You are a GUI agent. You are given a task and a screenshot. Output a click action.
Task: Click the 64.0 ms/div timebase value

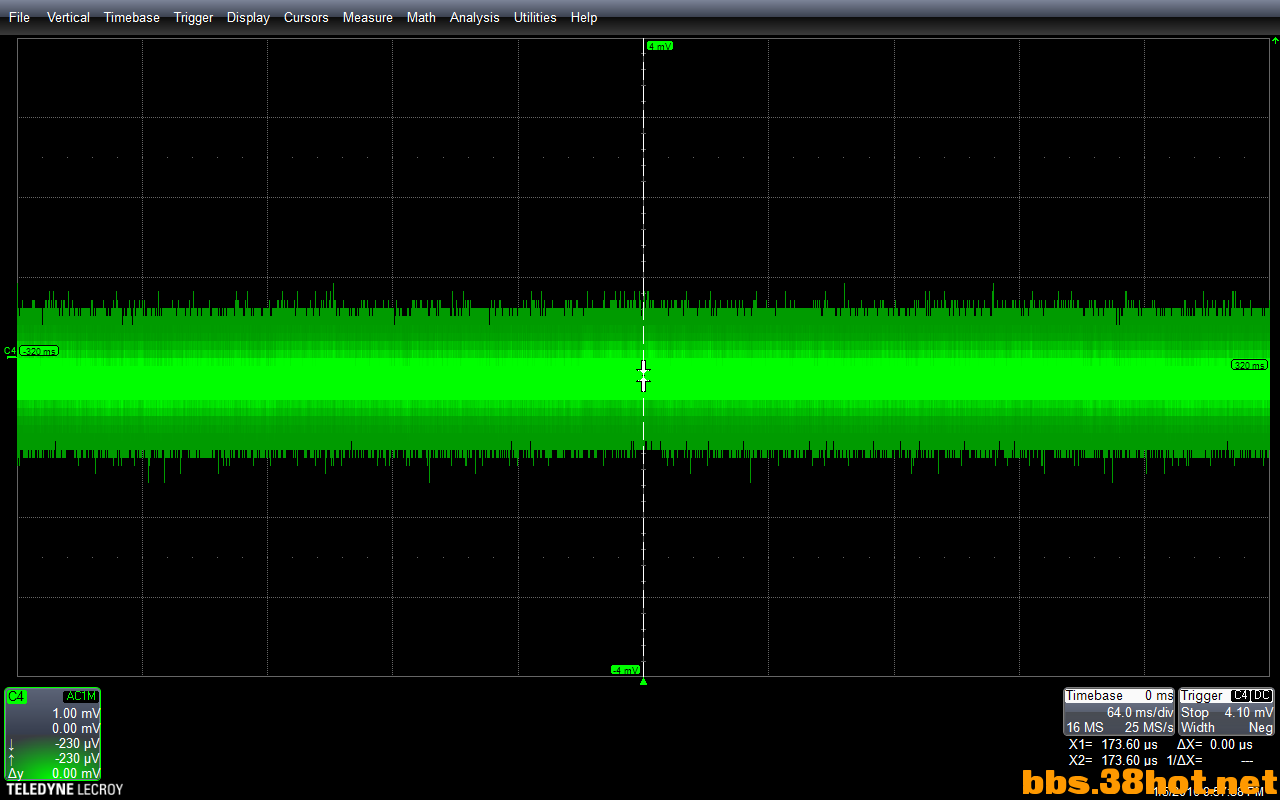pos(1139,712)
